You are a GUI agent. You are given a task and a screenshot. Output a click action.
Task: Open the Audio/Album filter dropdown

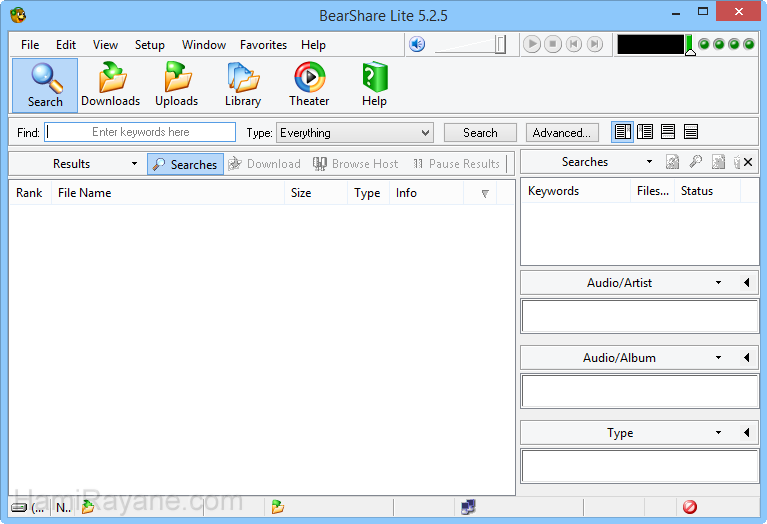pyautogui.click(x=718, y=358)
